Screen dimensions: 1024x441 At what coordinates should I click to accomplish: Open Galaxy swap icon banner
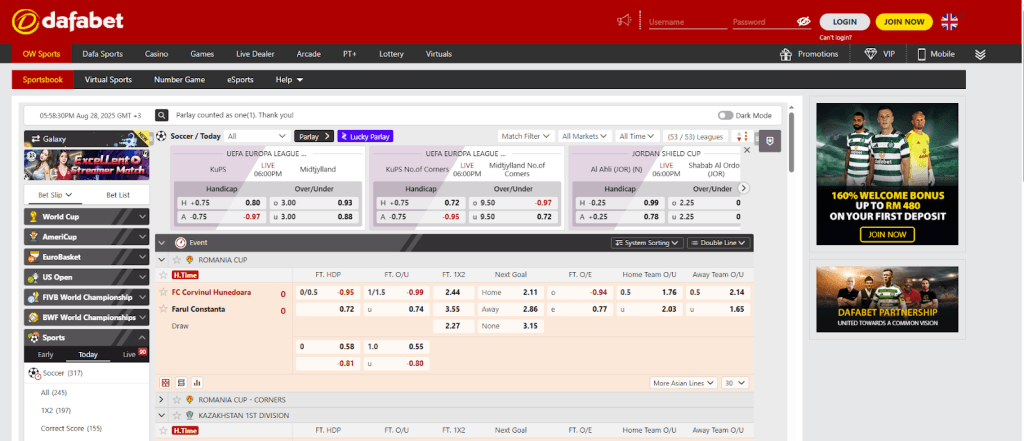click(86, 139)
